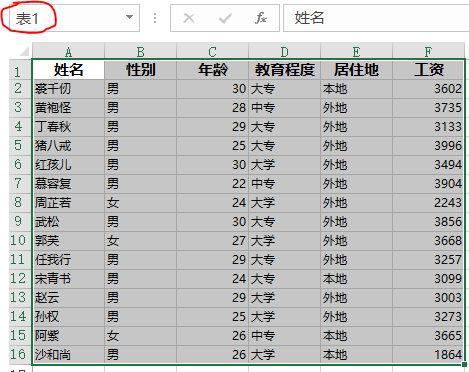Click salary cell 3904

(x=428, y=184)
